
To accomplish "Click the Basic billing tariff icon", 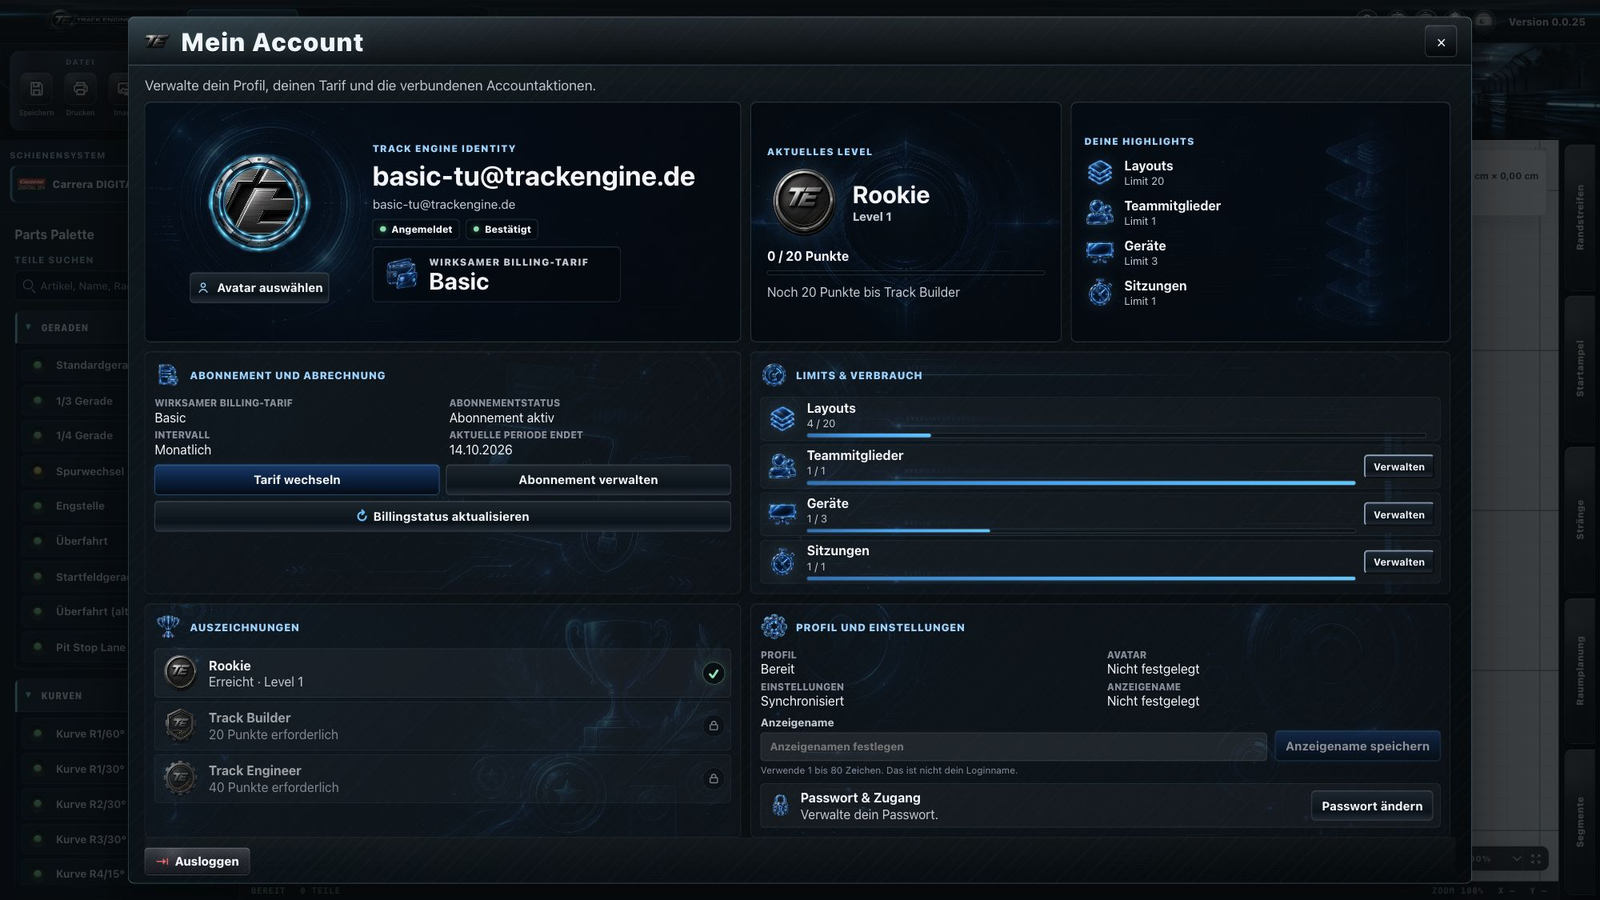I will [x=402, y=274].
